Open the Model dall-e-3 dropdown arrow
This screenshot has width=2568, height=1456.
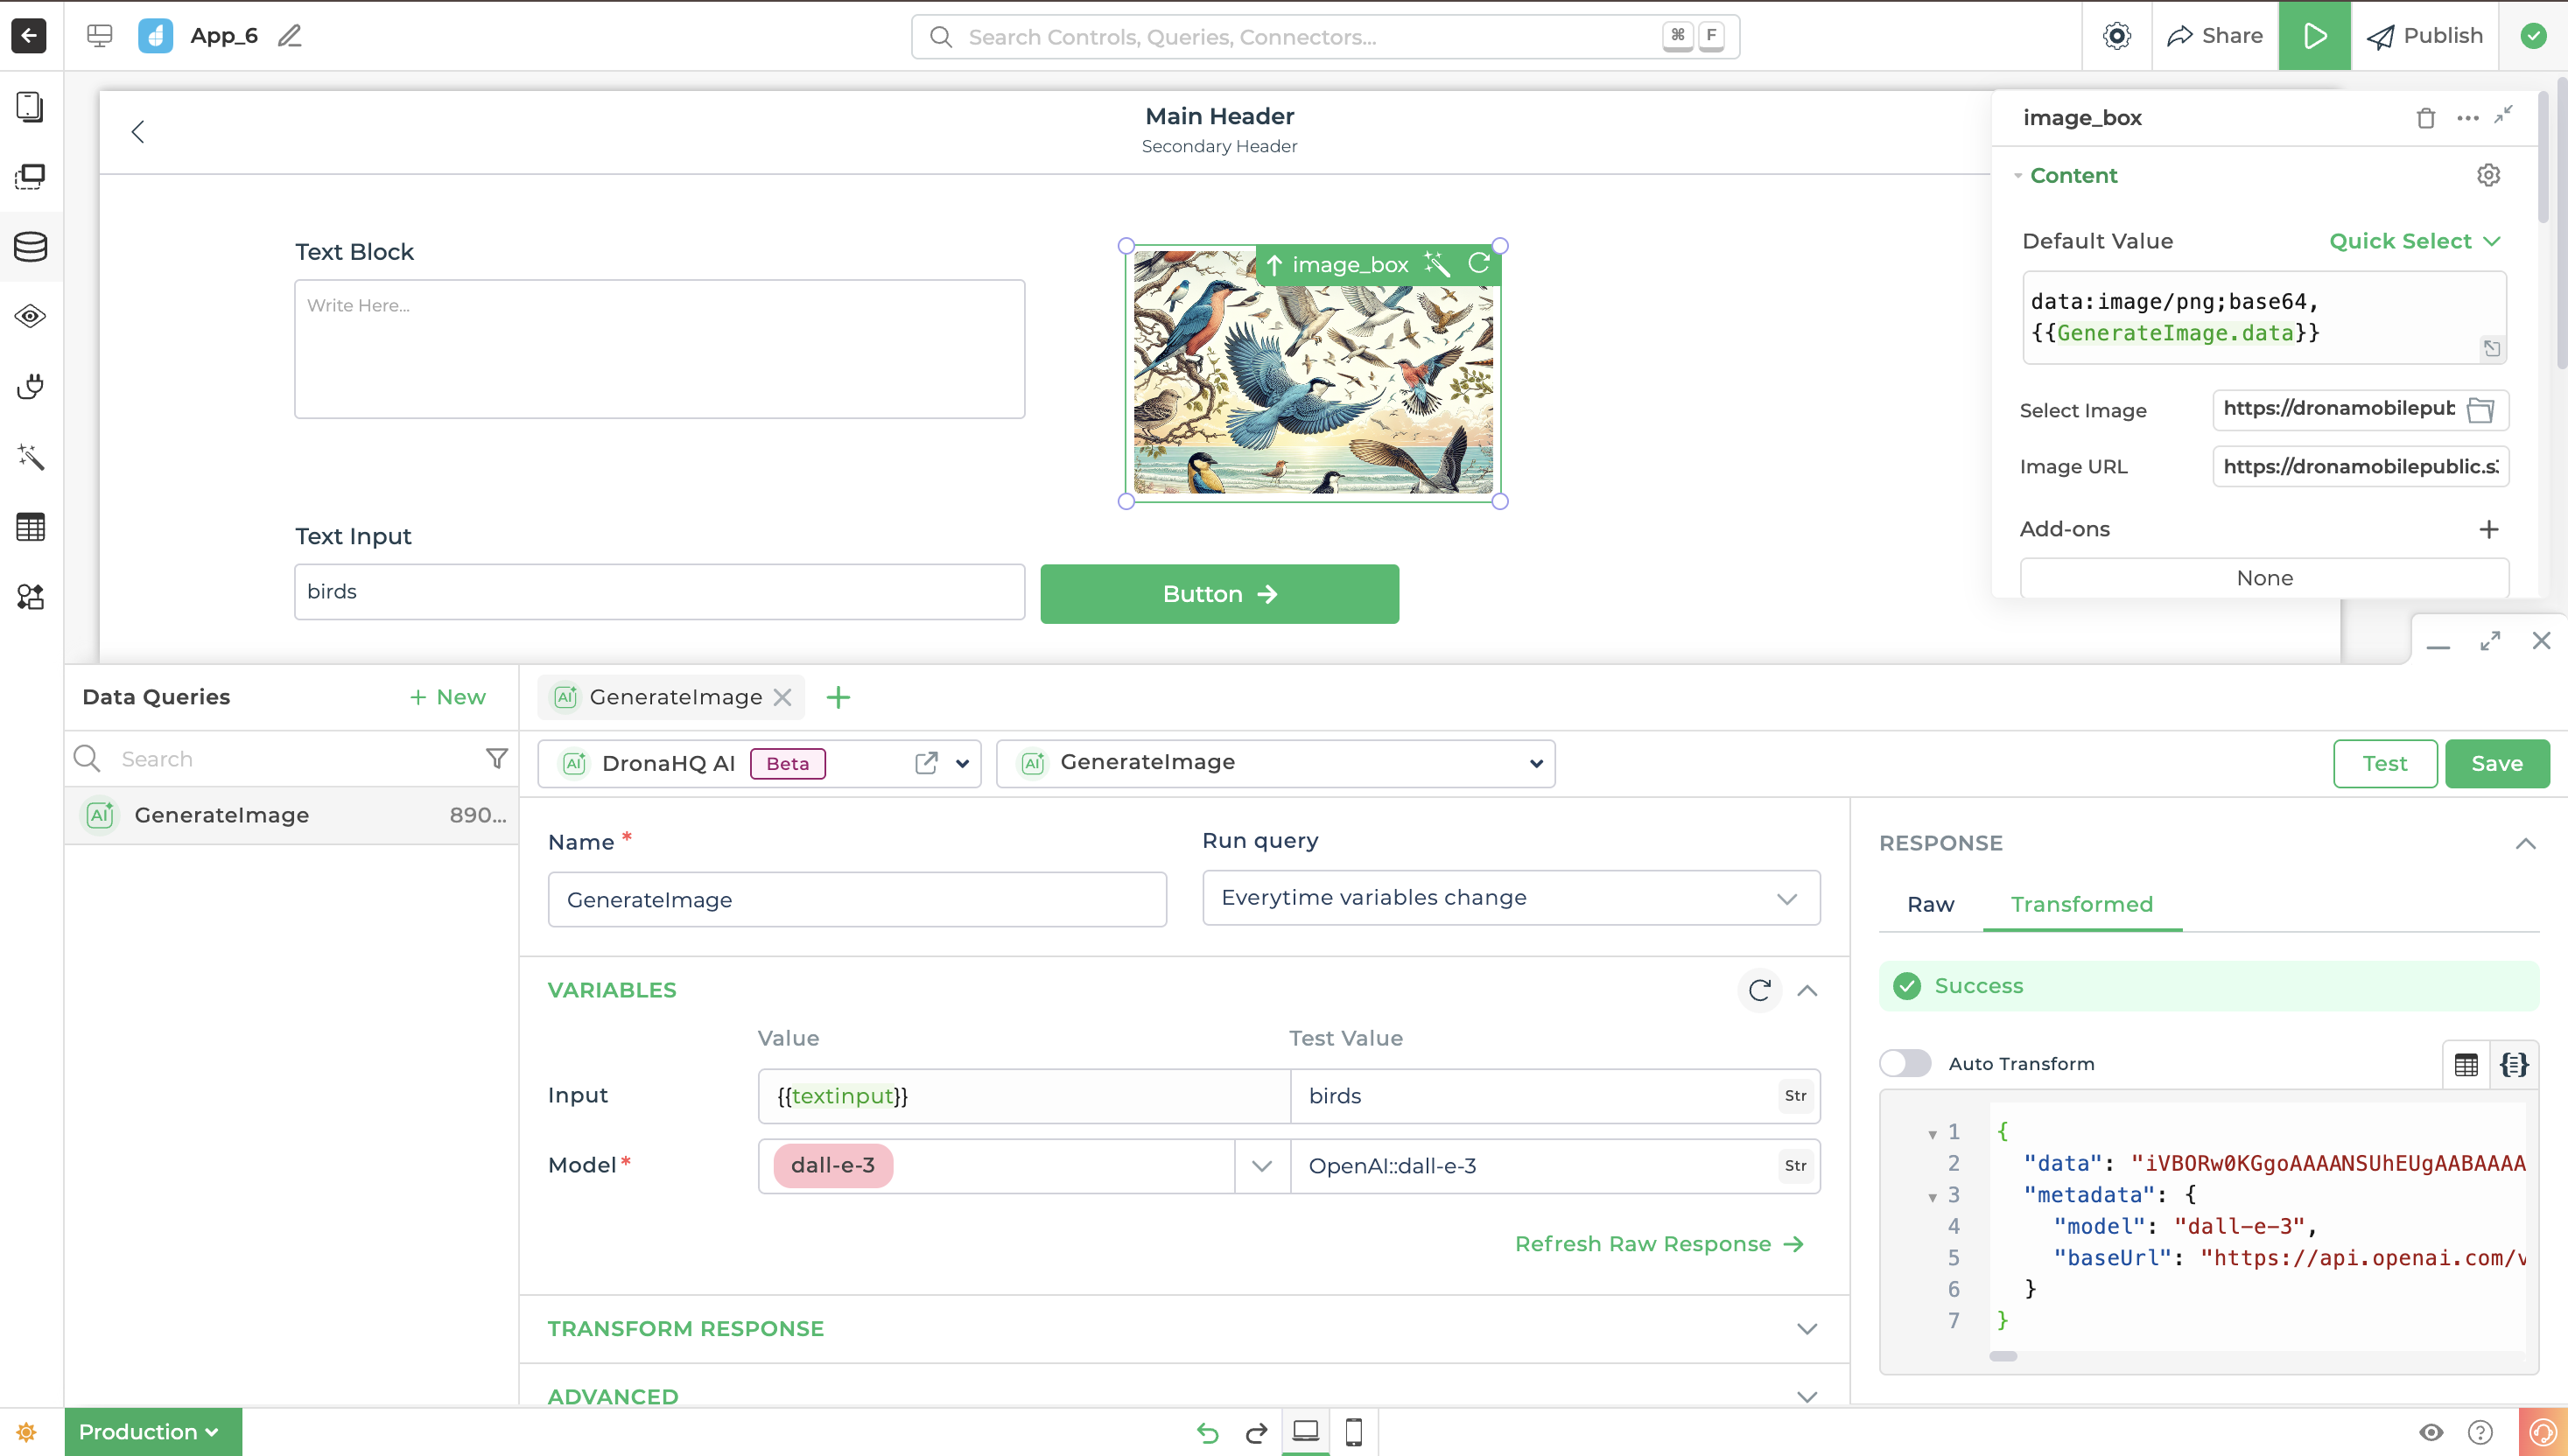point(1261,1166)
